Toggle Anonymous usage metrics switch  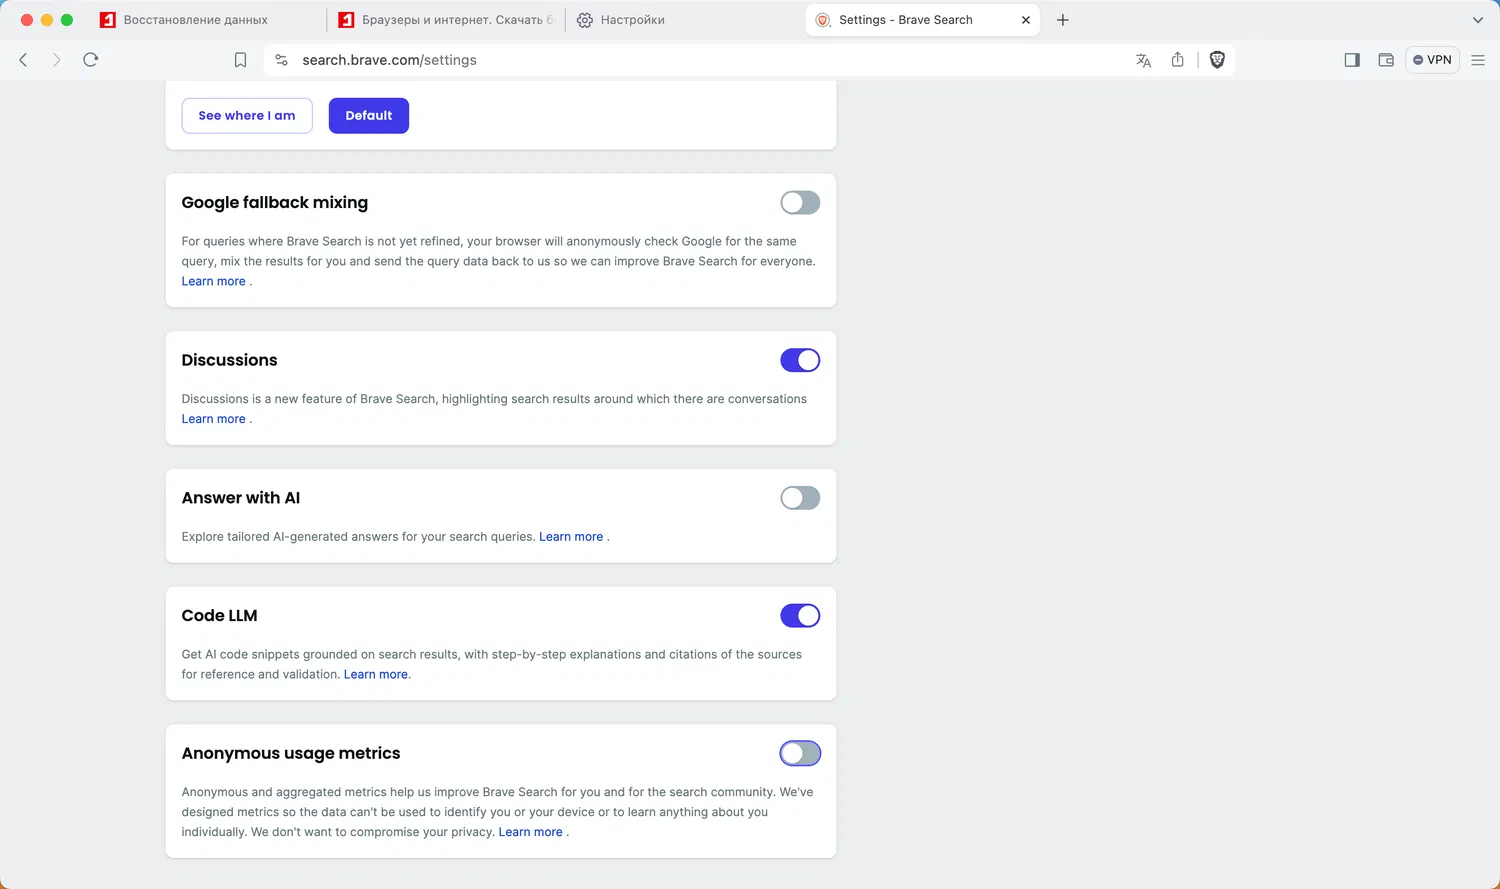click(x=800, y=754)
